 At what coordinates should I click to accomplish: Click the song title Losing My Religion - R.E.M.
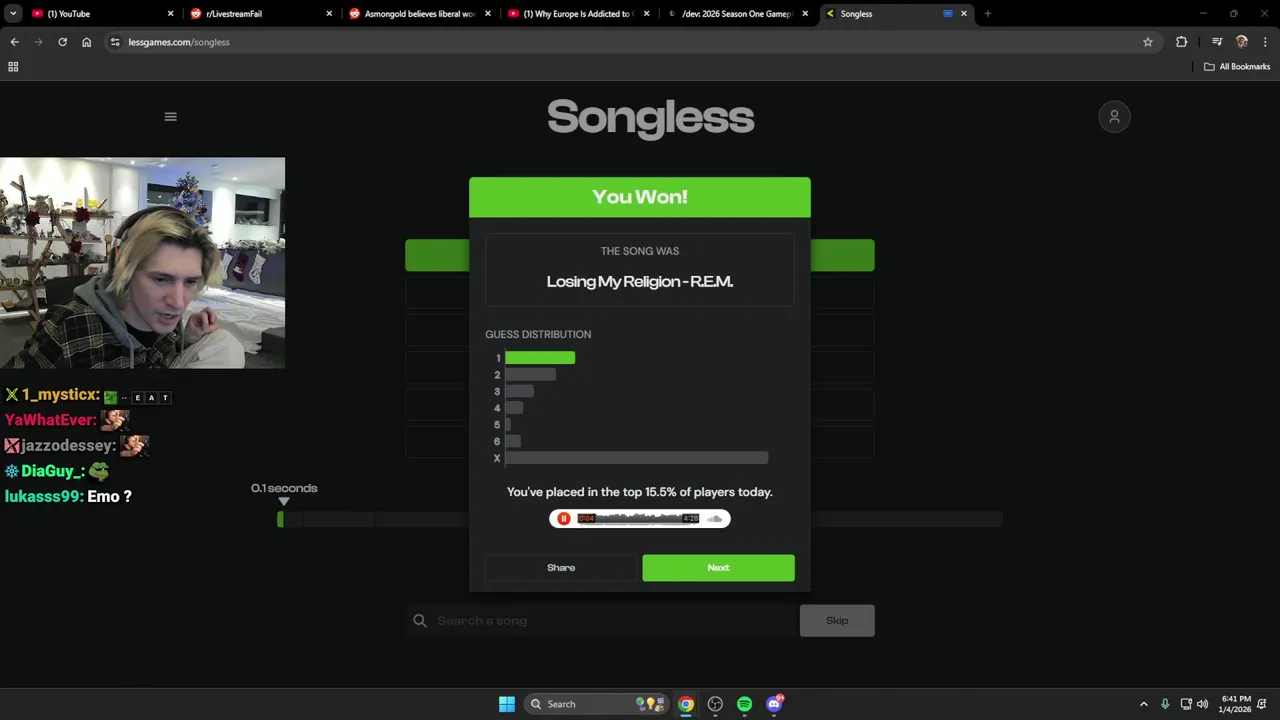tap(640, 282)
